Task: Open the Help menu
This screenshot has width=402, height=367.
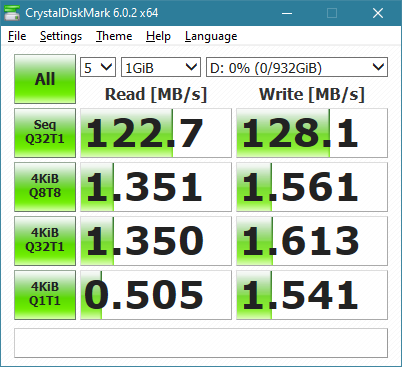Action: point(158,36)
